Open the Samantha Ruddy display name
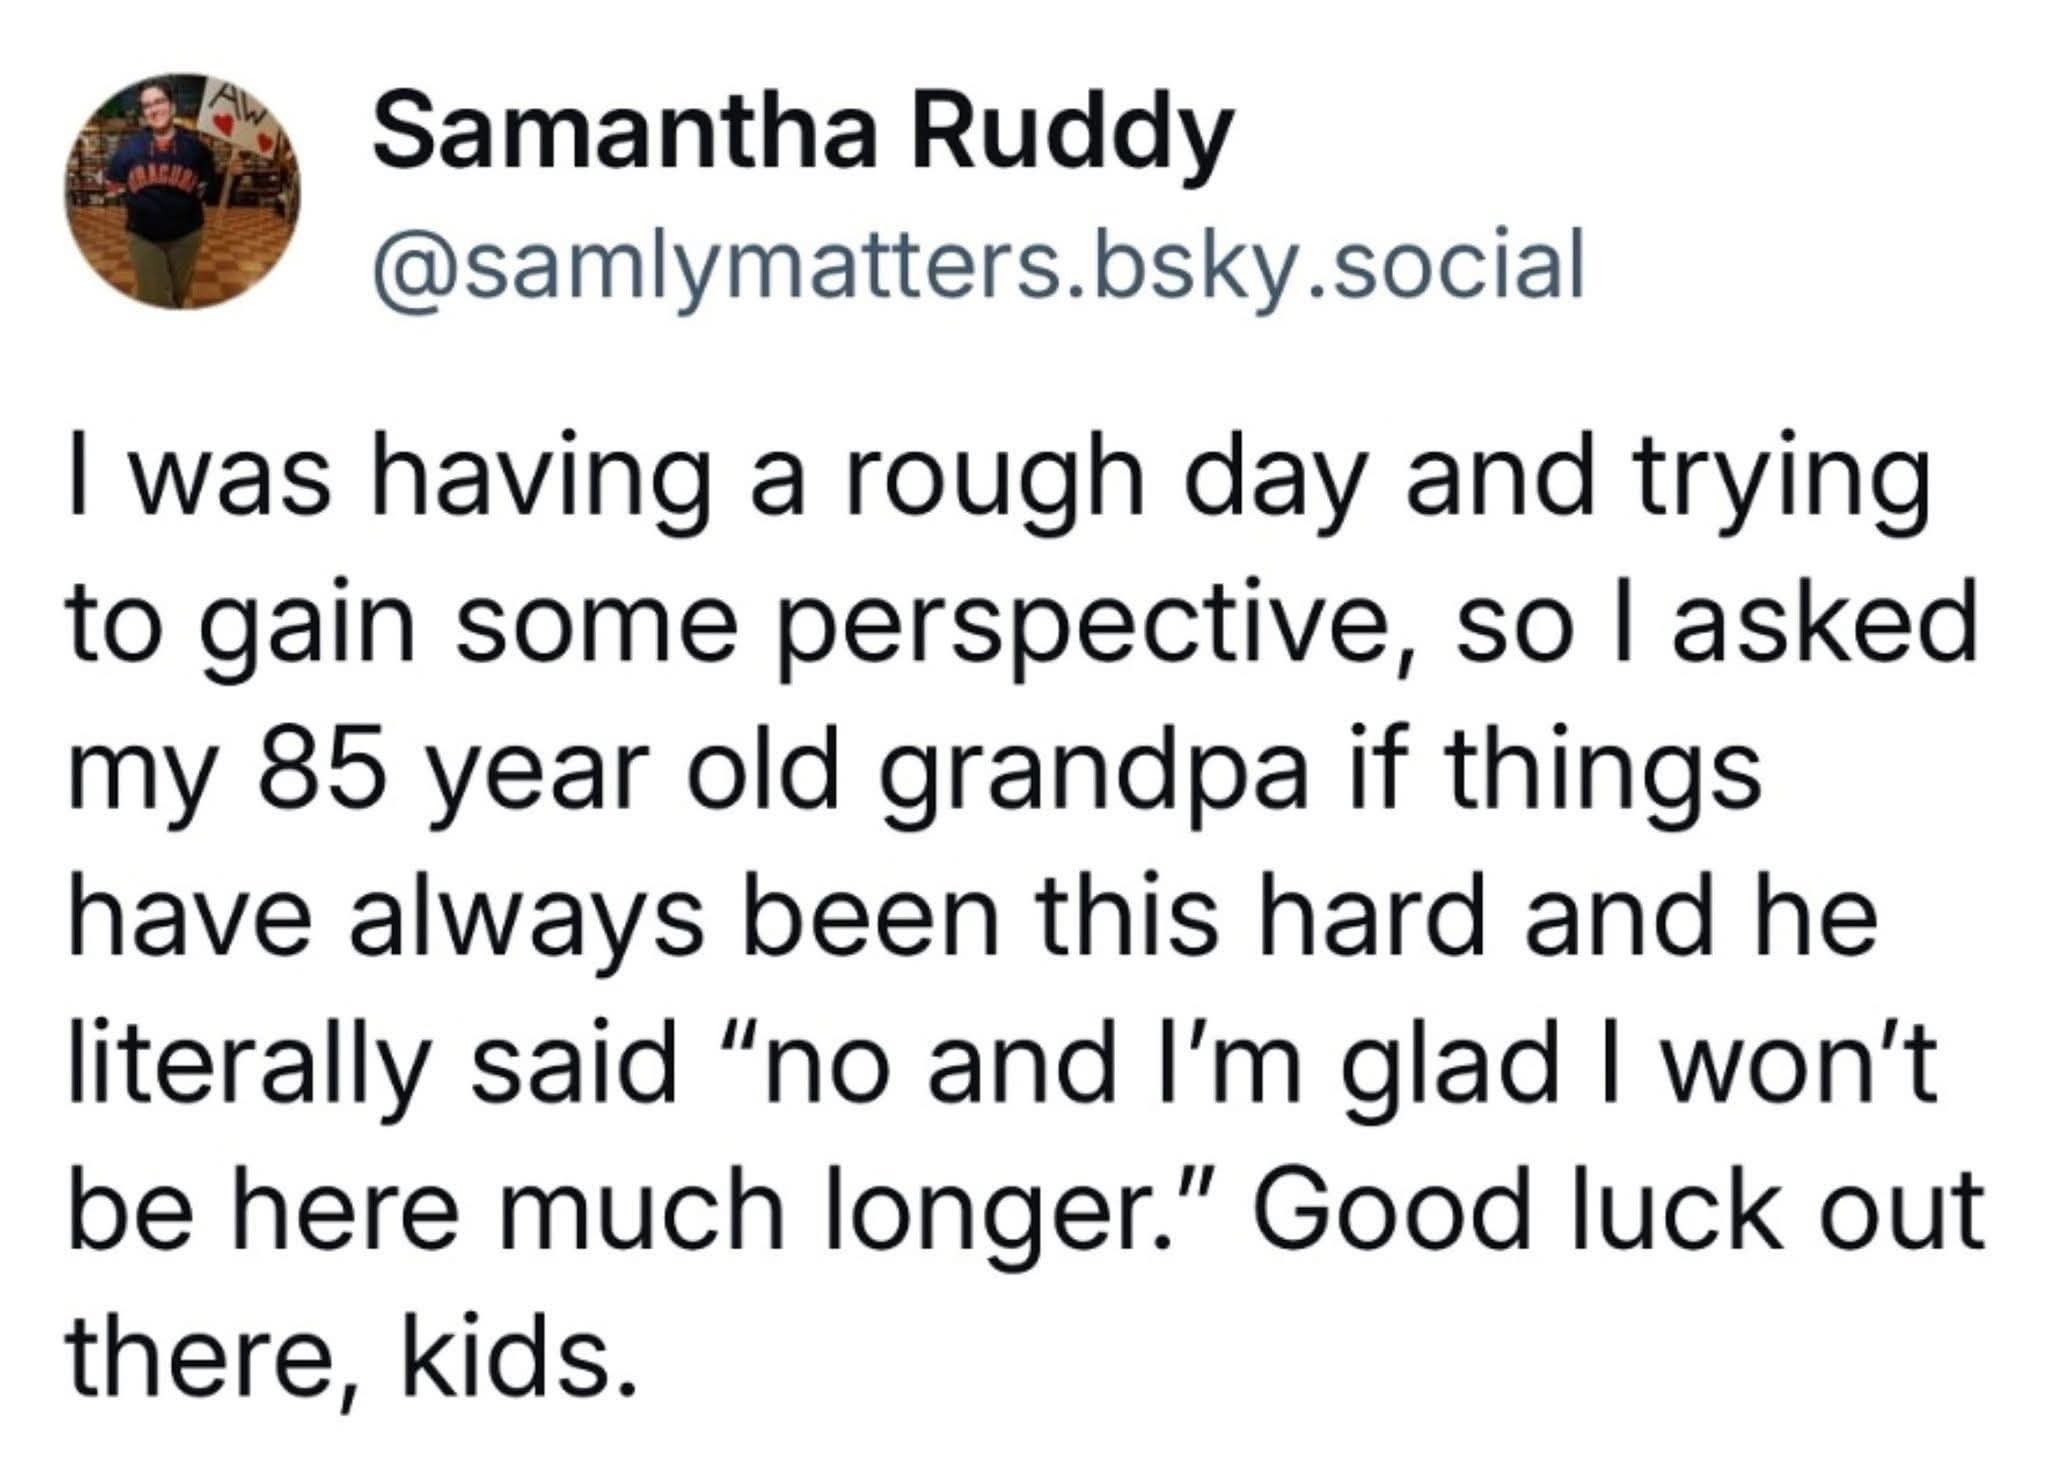 point(800,137)
